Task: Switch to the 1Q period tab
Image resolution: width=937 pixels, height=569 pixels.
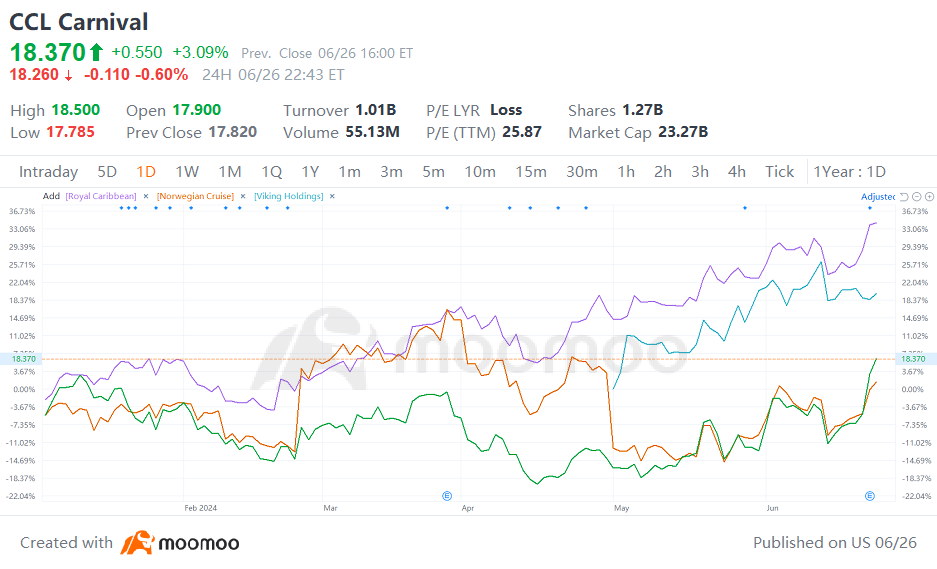Action: tap(271, 172)
